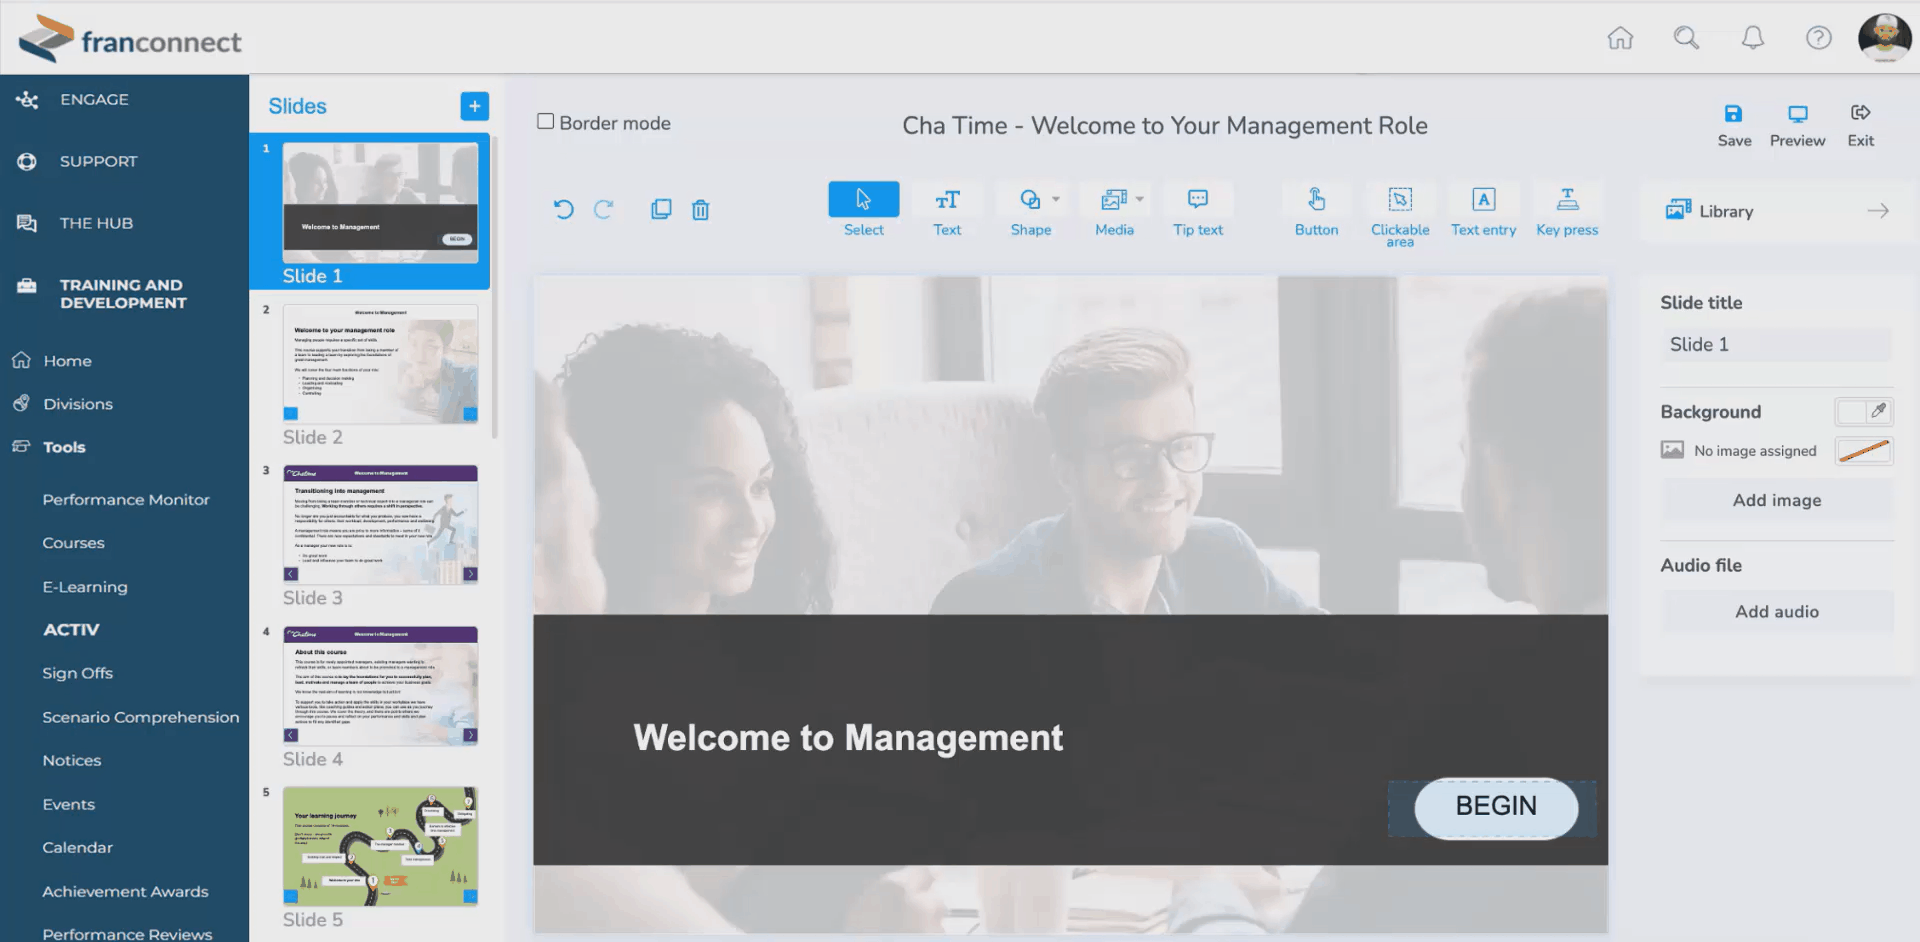Open the help question mark icon
Screen dimensions: 1920x942
tap(1819, 38)
